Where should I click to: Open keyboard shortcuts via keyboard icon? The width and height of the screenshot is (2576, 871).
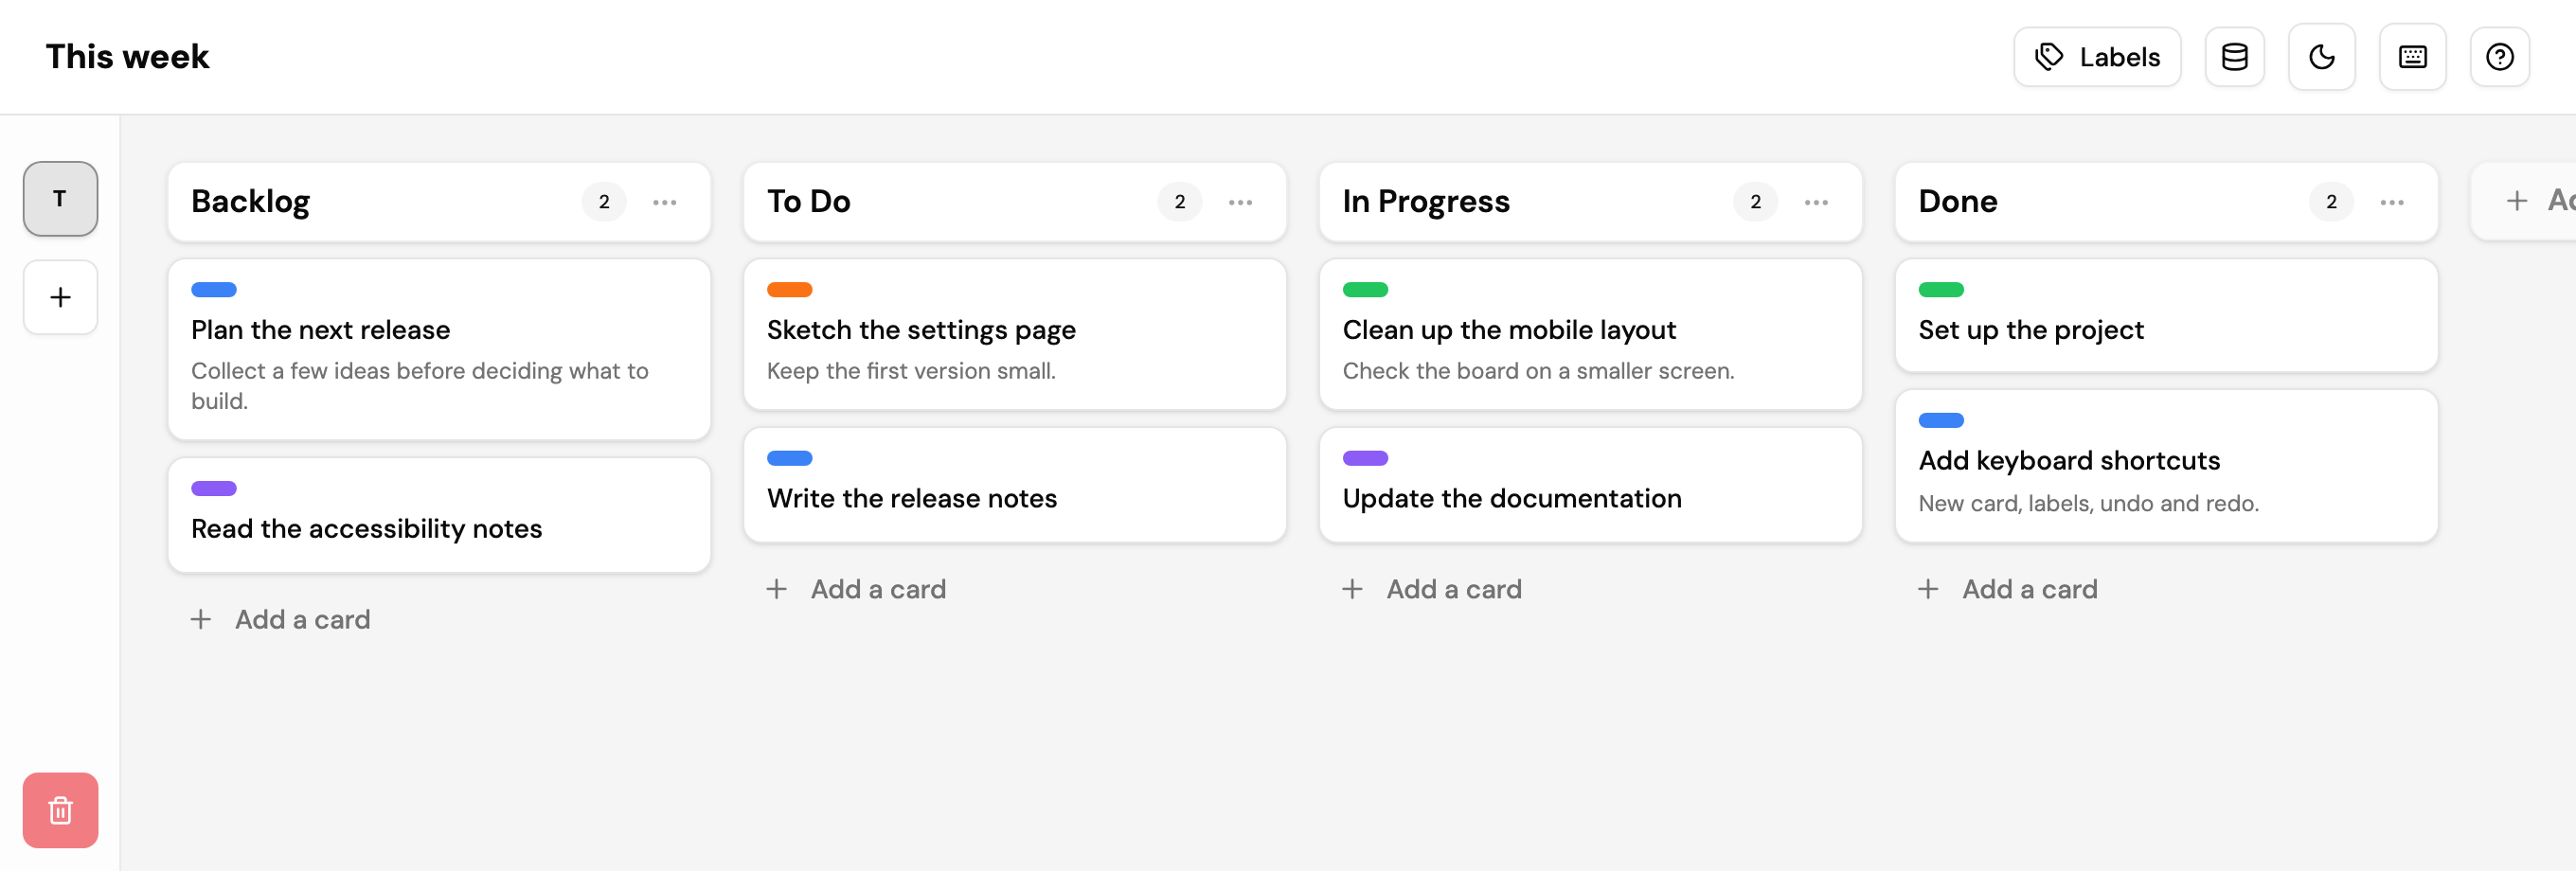[2412, 57]
